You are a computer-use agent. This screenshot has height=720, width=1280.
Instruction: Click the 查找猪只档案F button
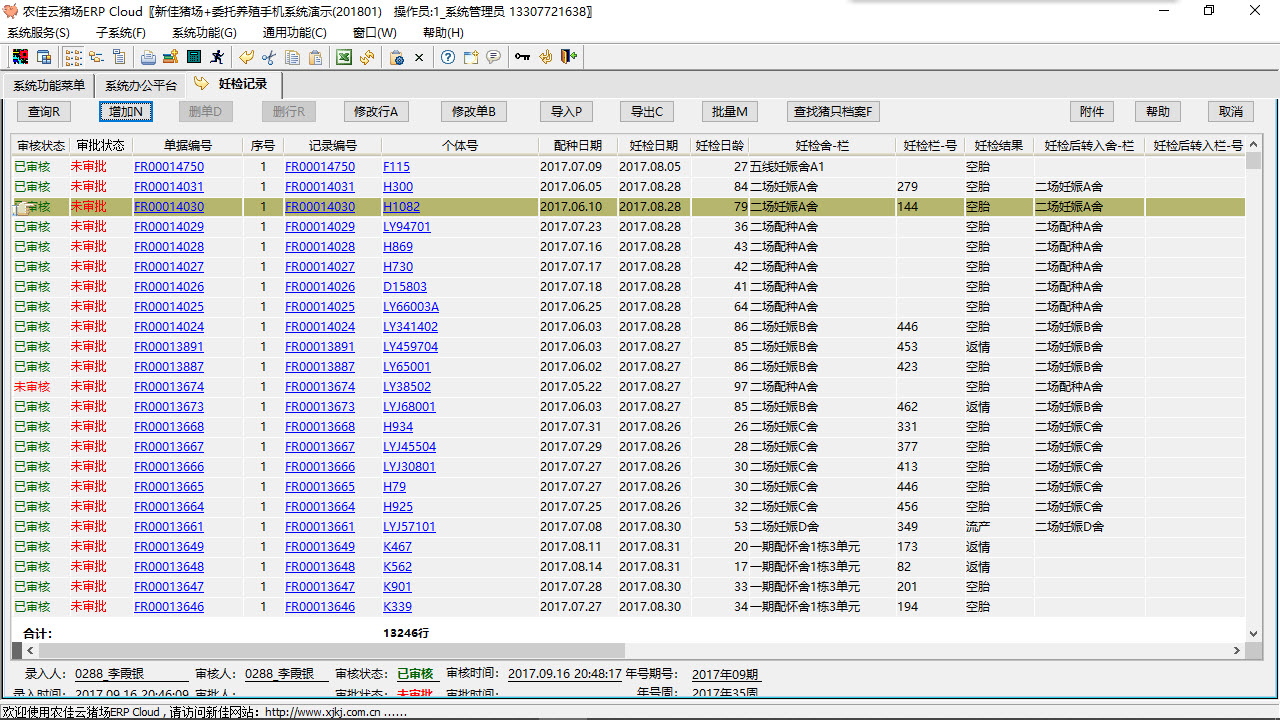(834, 111)
